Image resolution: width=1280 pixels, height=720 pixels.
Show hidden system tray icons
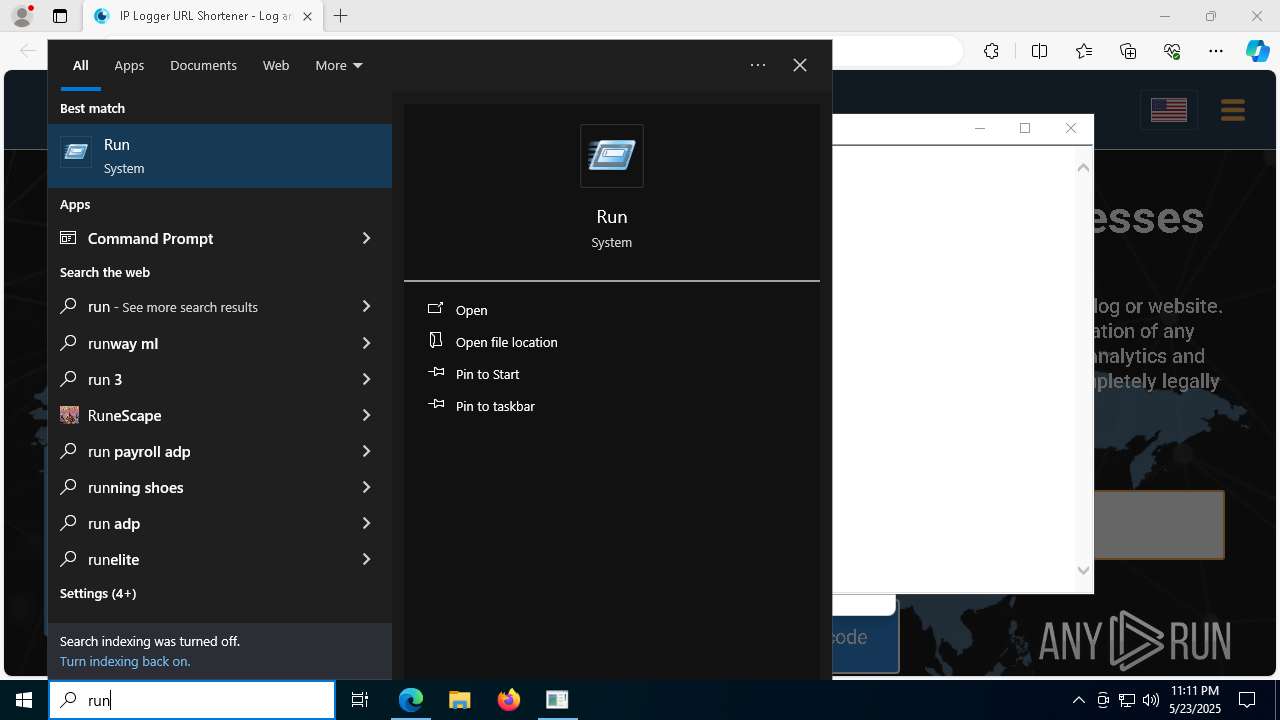(x=1078, y=700)
